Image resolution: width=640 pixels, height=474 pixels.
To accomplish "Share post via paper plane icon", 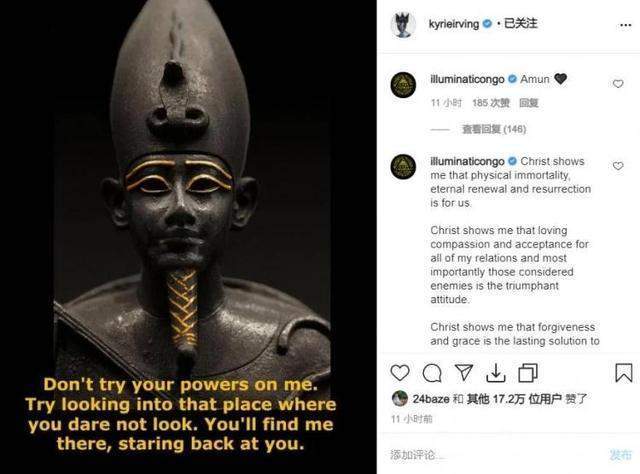I will (464, 372).
